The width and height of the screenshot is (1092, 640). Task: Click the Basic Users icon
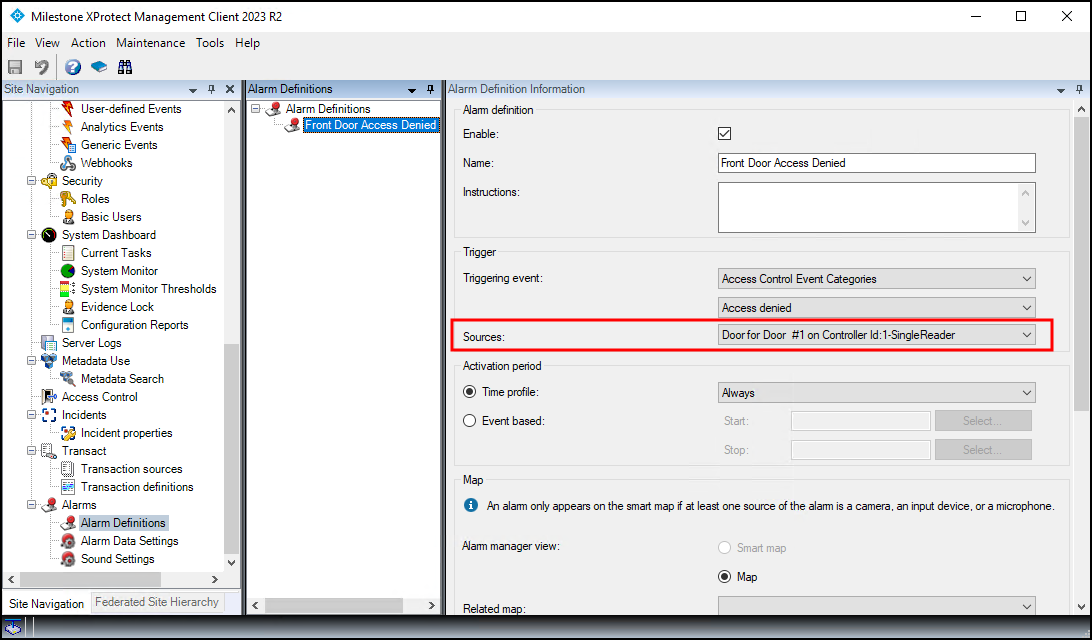(x=68, y=217)
